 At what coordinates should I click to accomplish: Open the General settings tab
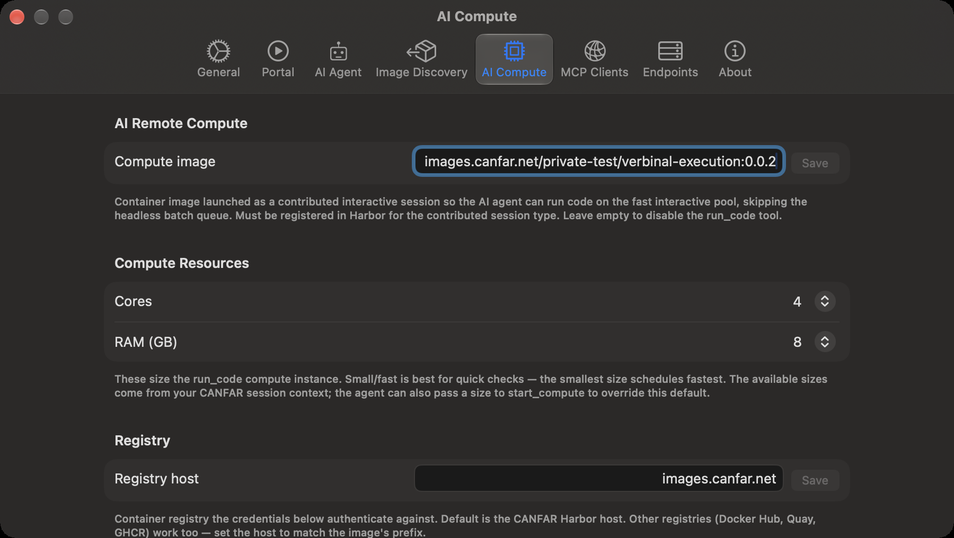218,60
